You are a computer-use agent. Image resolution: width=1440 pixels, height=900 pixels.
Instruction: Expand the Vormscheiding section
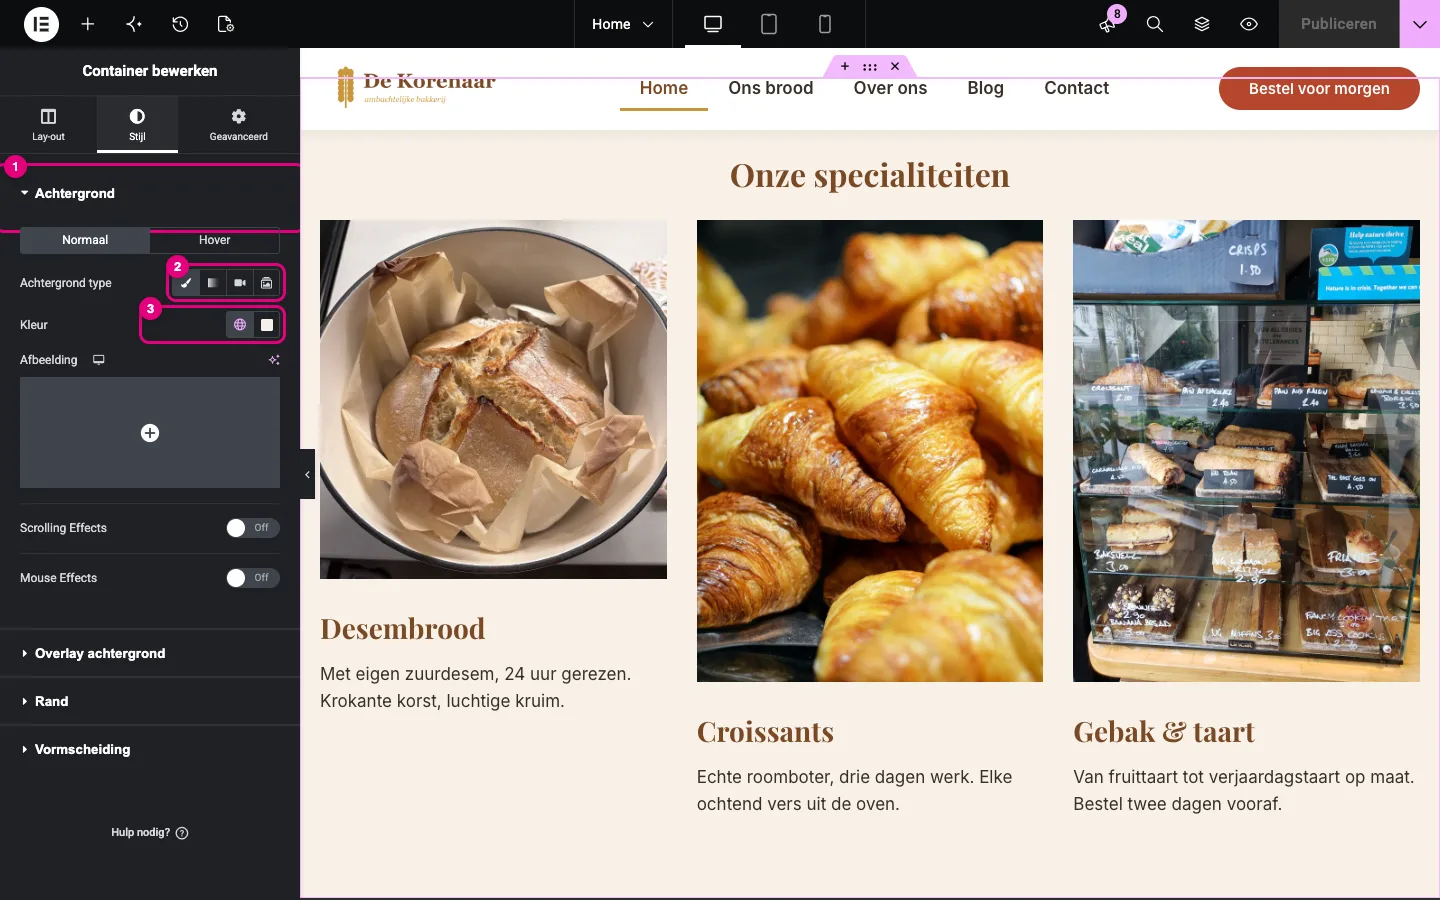(150, 749)
